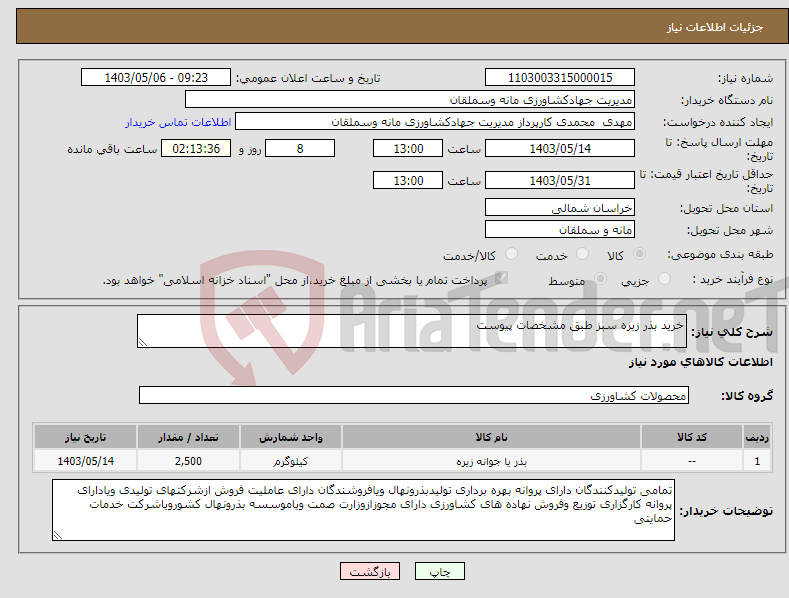789x598 pixels.
Task: Click the چاپ print button
Action: (440, 571)
